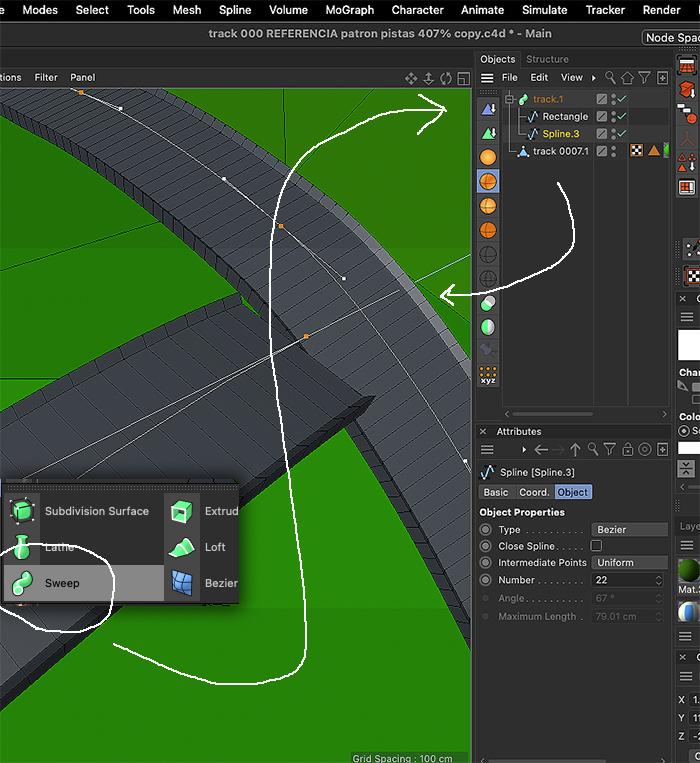Click Object Manager scroll left arrow

click(507, 414)
